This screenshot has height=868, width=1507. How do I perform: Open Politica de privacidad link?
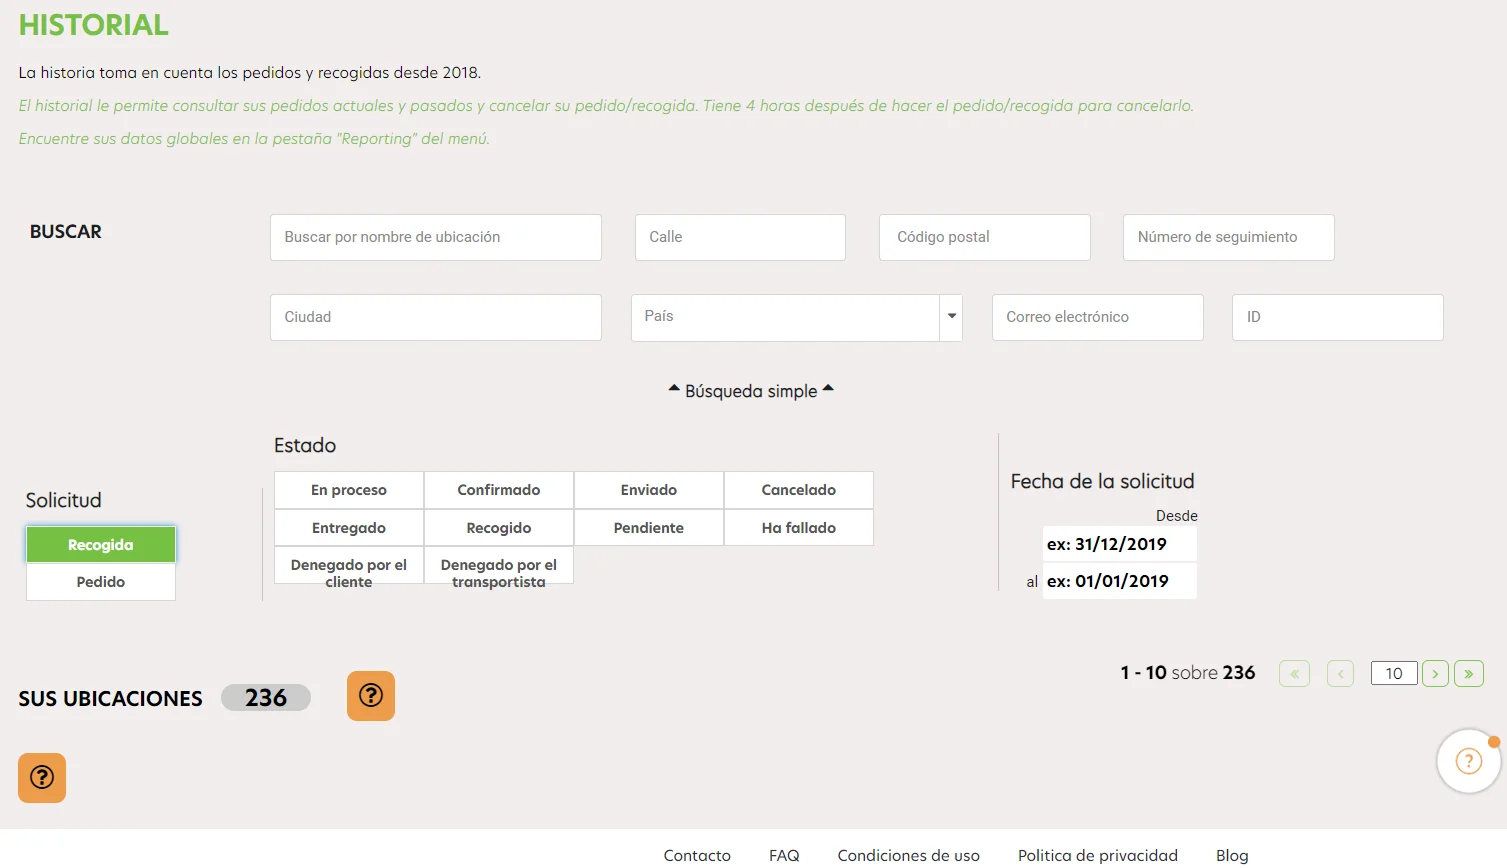tap(1098, 855)
